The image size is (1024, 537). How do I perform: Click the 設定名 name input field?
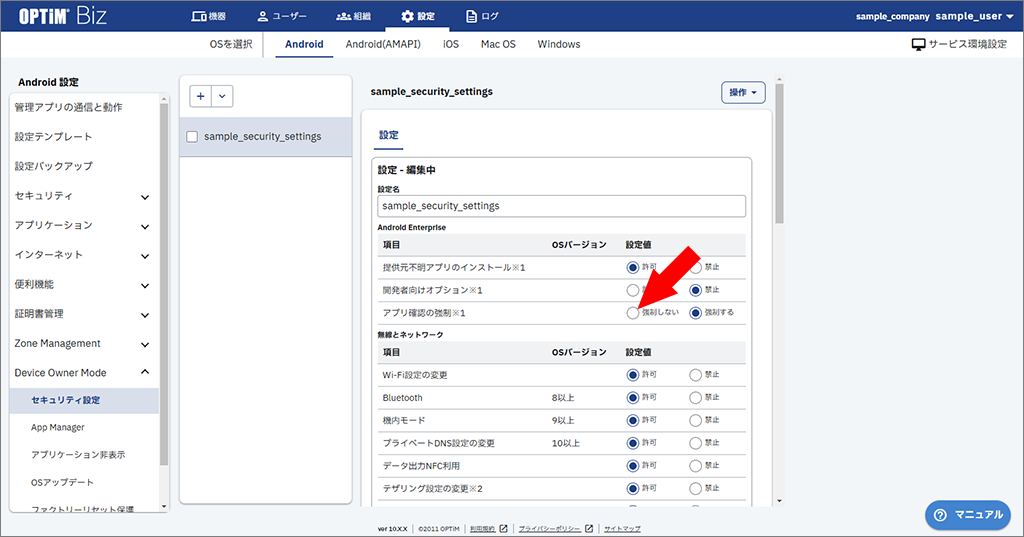coord(561,206)
